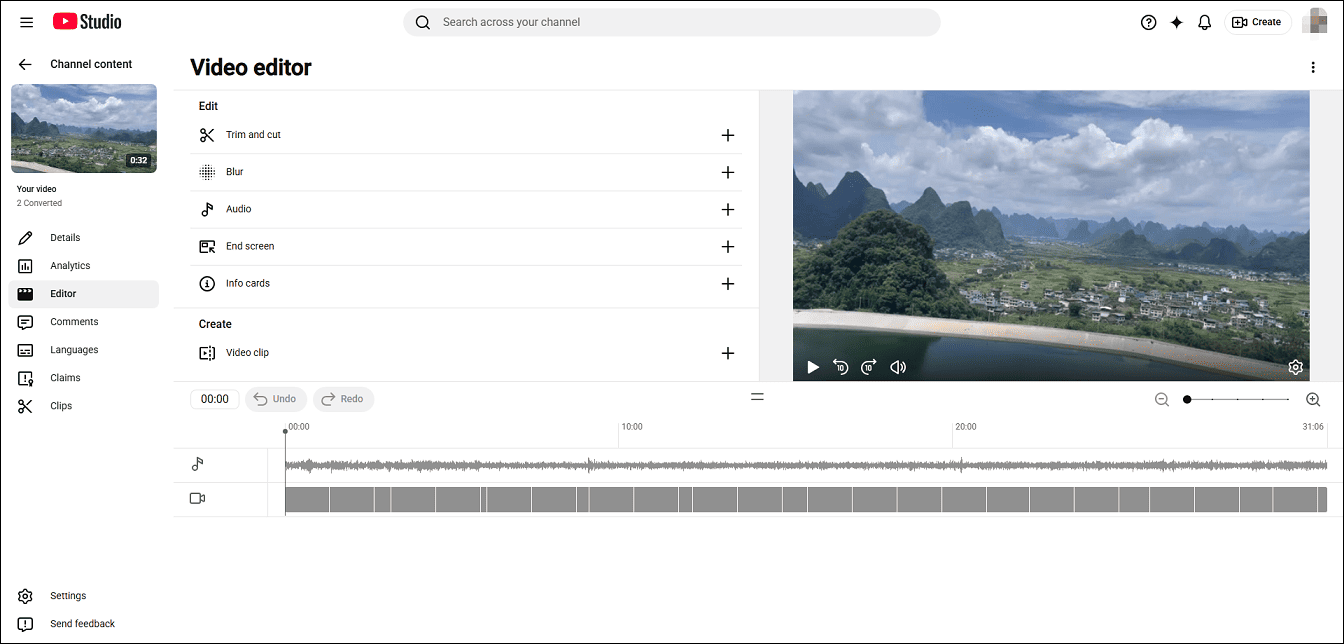Screen dimensions: 1344x644
Task: Open Languages in the sidebar
Action: point(84,350)
